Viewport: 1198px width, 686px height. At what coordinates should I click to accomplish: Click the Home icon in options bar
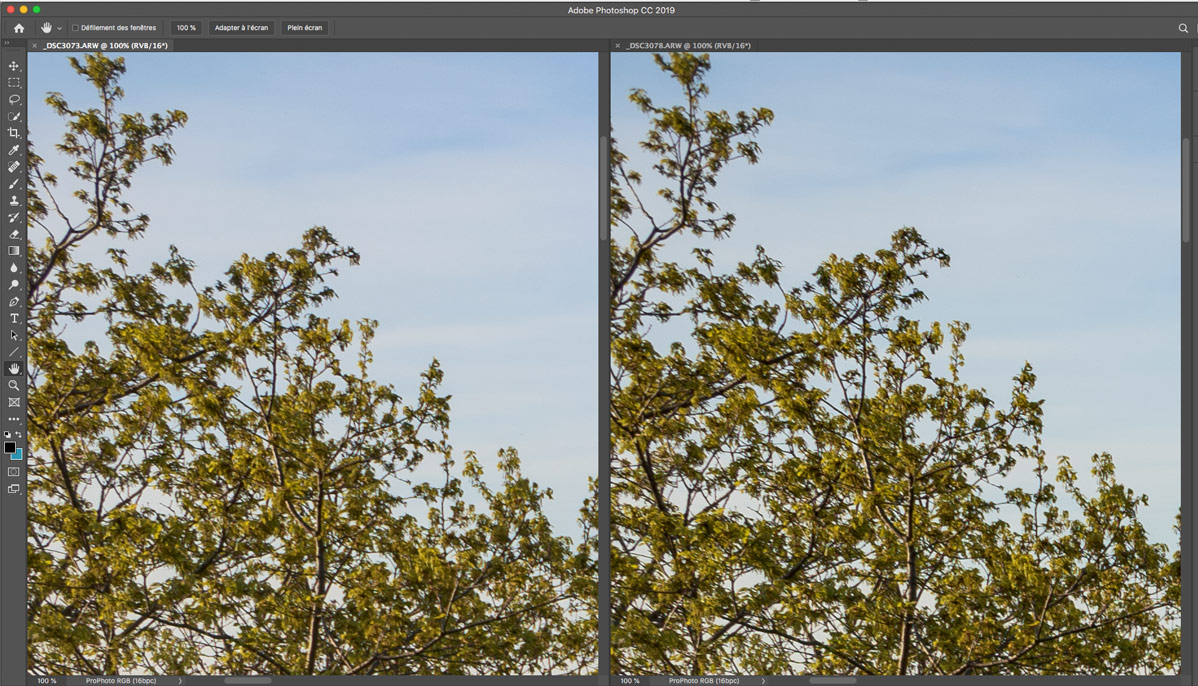pyautogui.click(x=19, y=28)
